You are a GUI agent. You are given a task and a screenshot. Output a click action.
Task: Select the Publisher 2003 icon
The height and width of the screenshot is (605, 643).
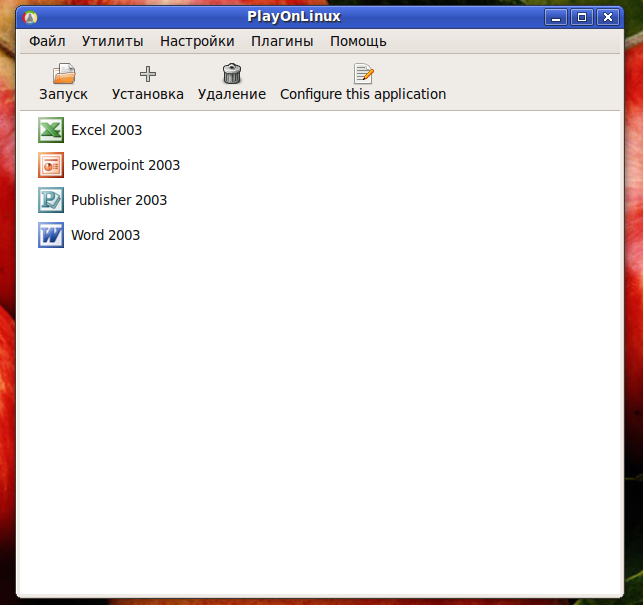[x=50, y=200]
